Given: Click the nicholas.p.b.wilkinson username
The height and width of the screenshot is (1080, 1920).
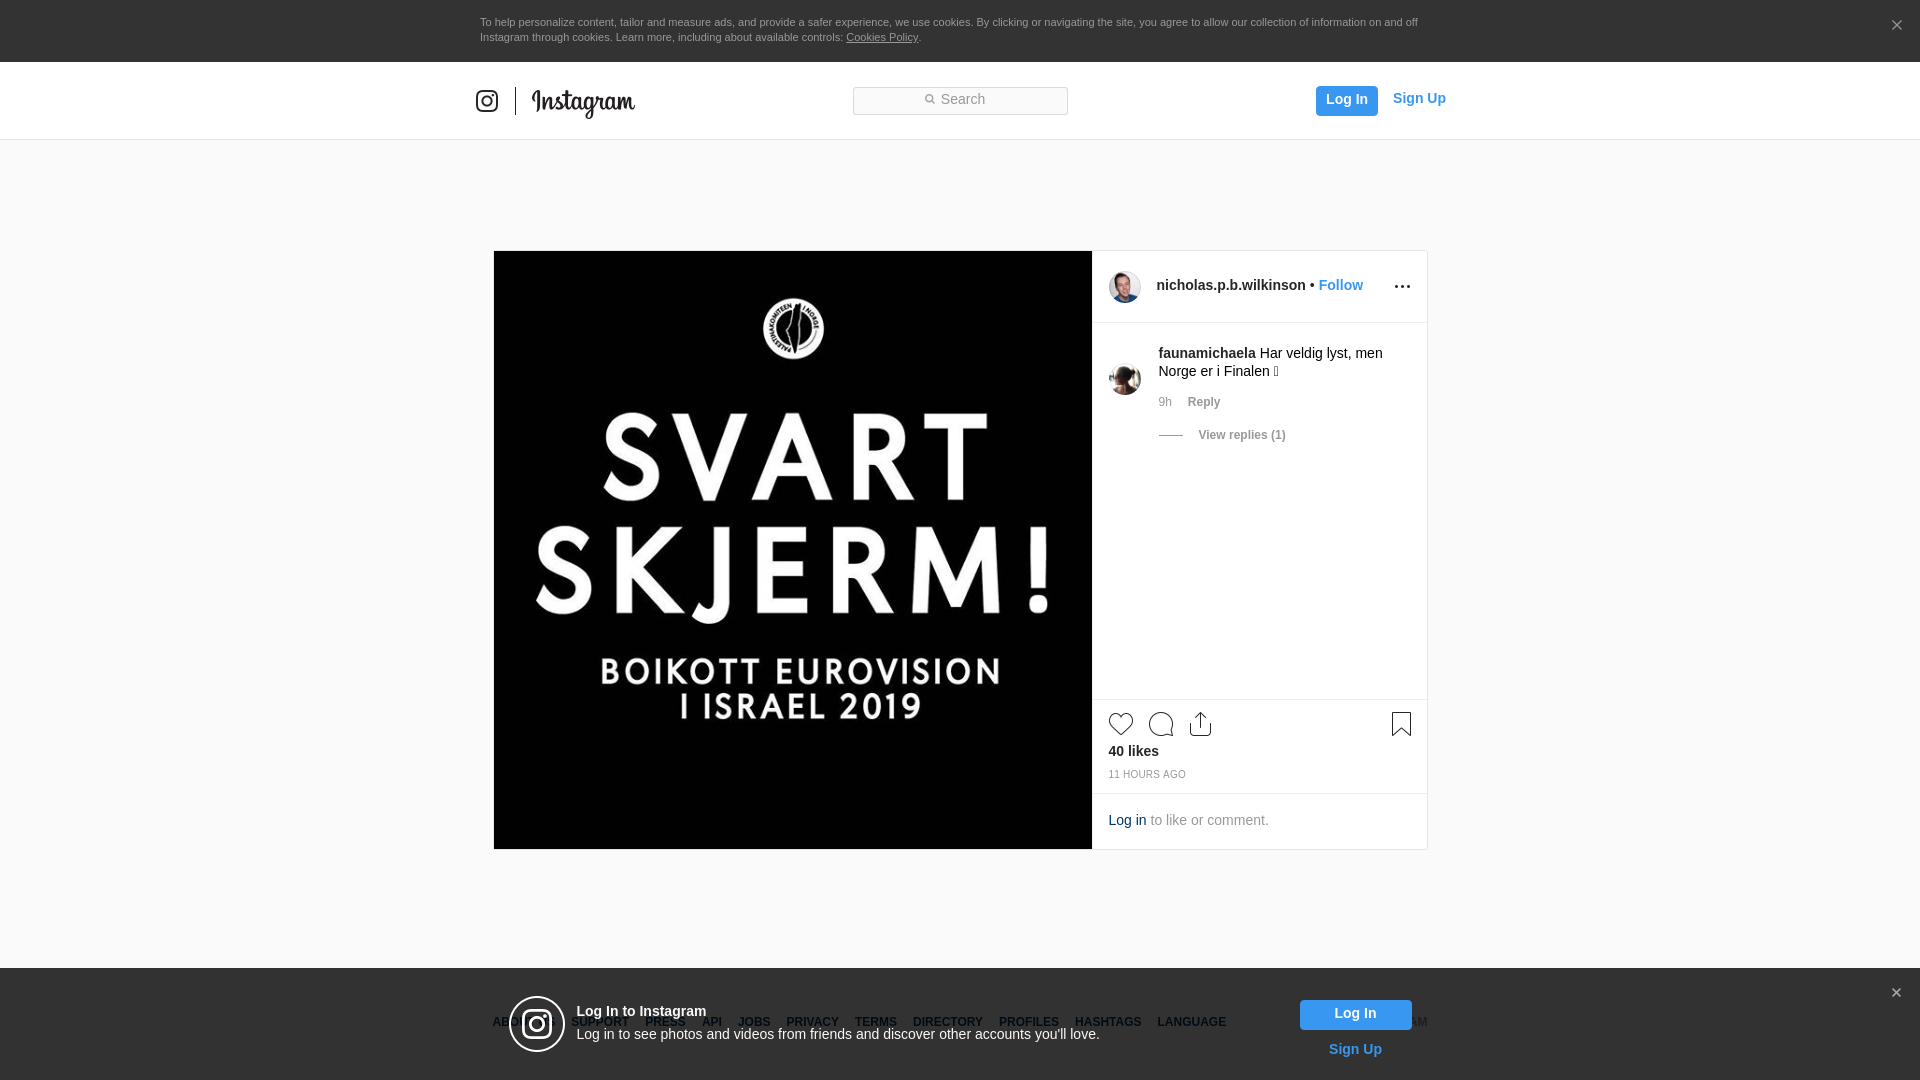Looking at the screenshot, I should (1231, 285).
